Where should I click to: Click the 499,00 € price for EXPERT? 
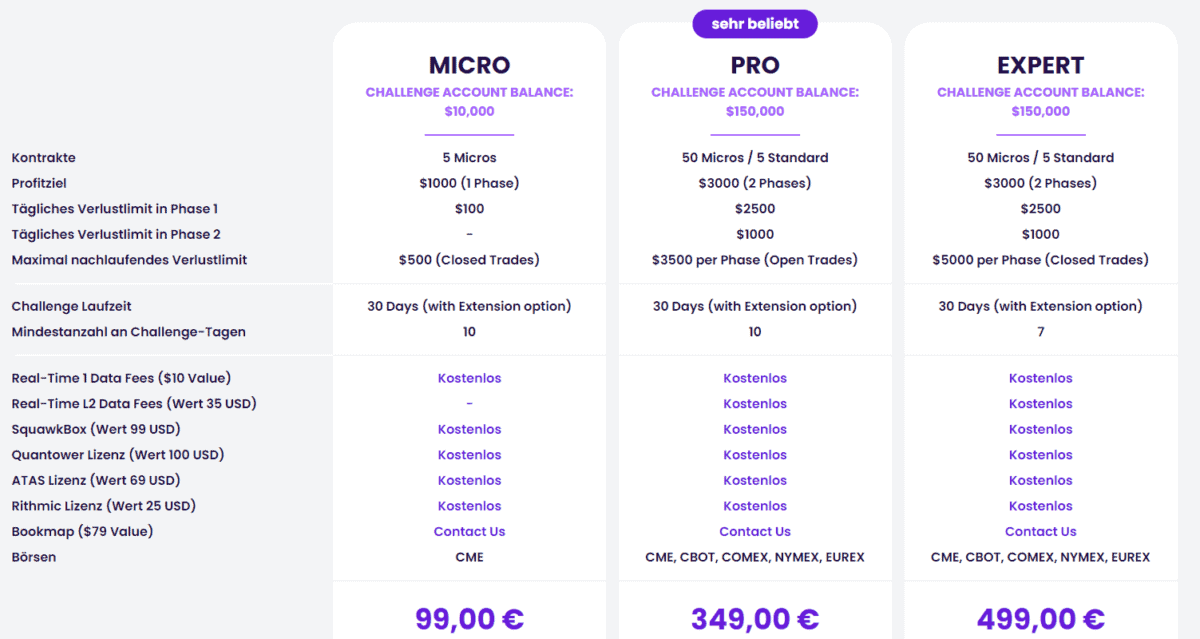(1040, 618)
